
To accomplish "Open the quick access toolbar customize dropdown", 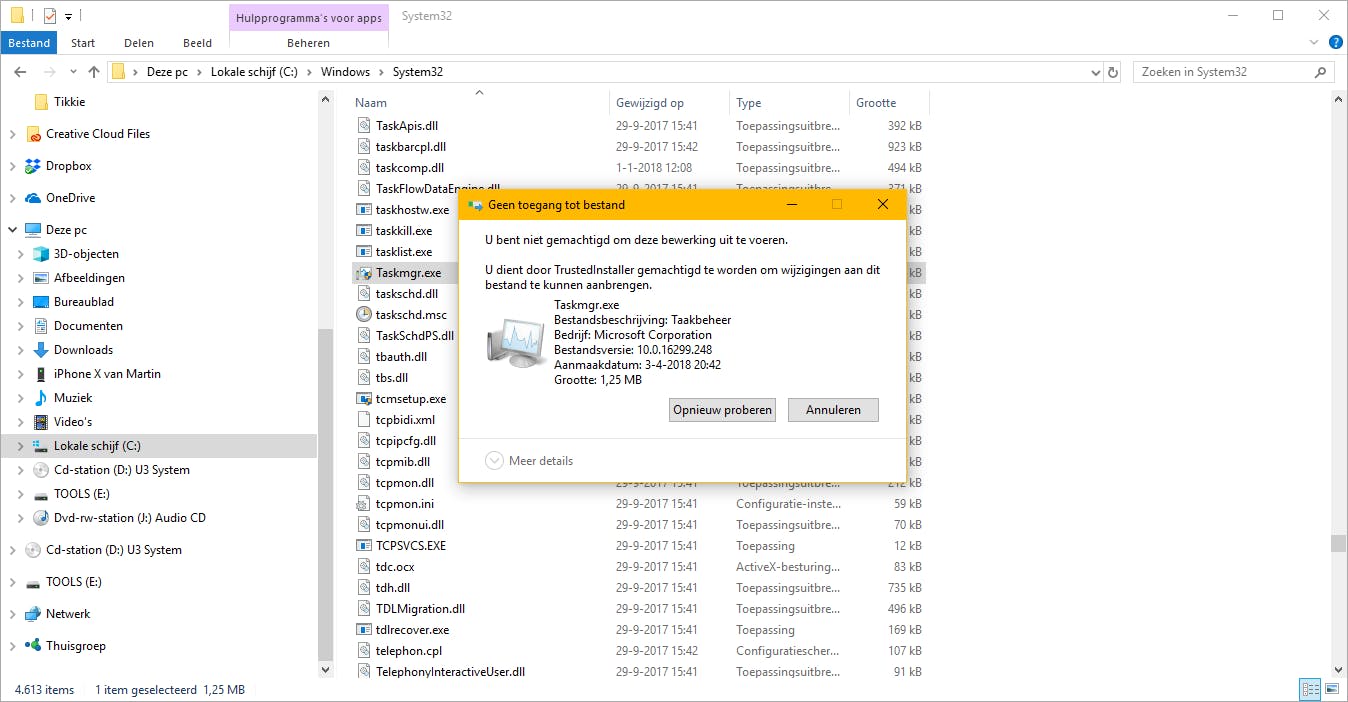I will click(68, 16).
